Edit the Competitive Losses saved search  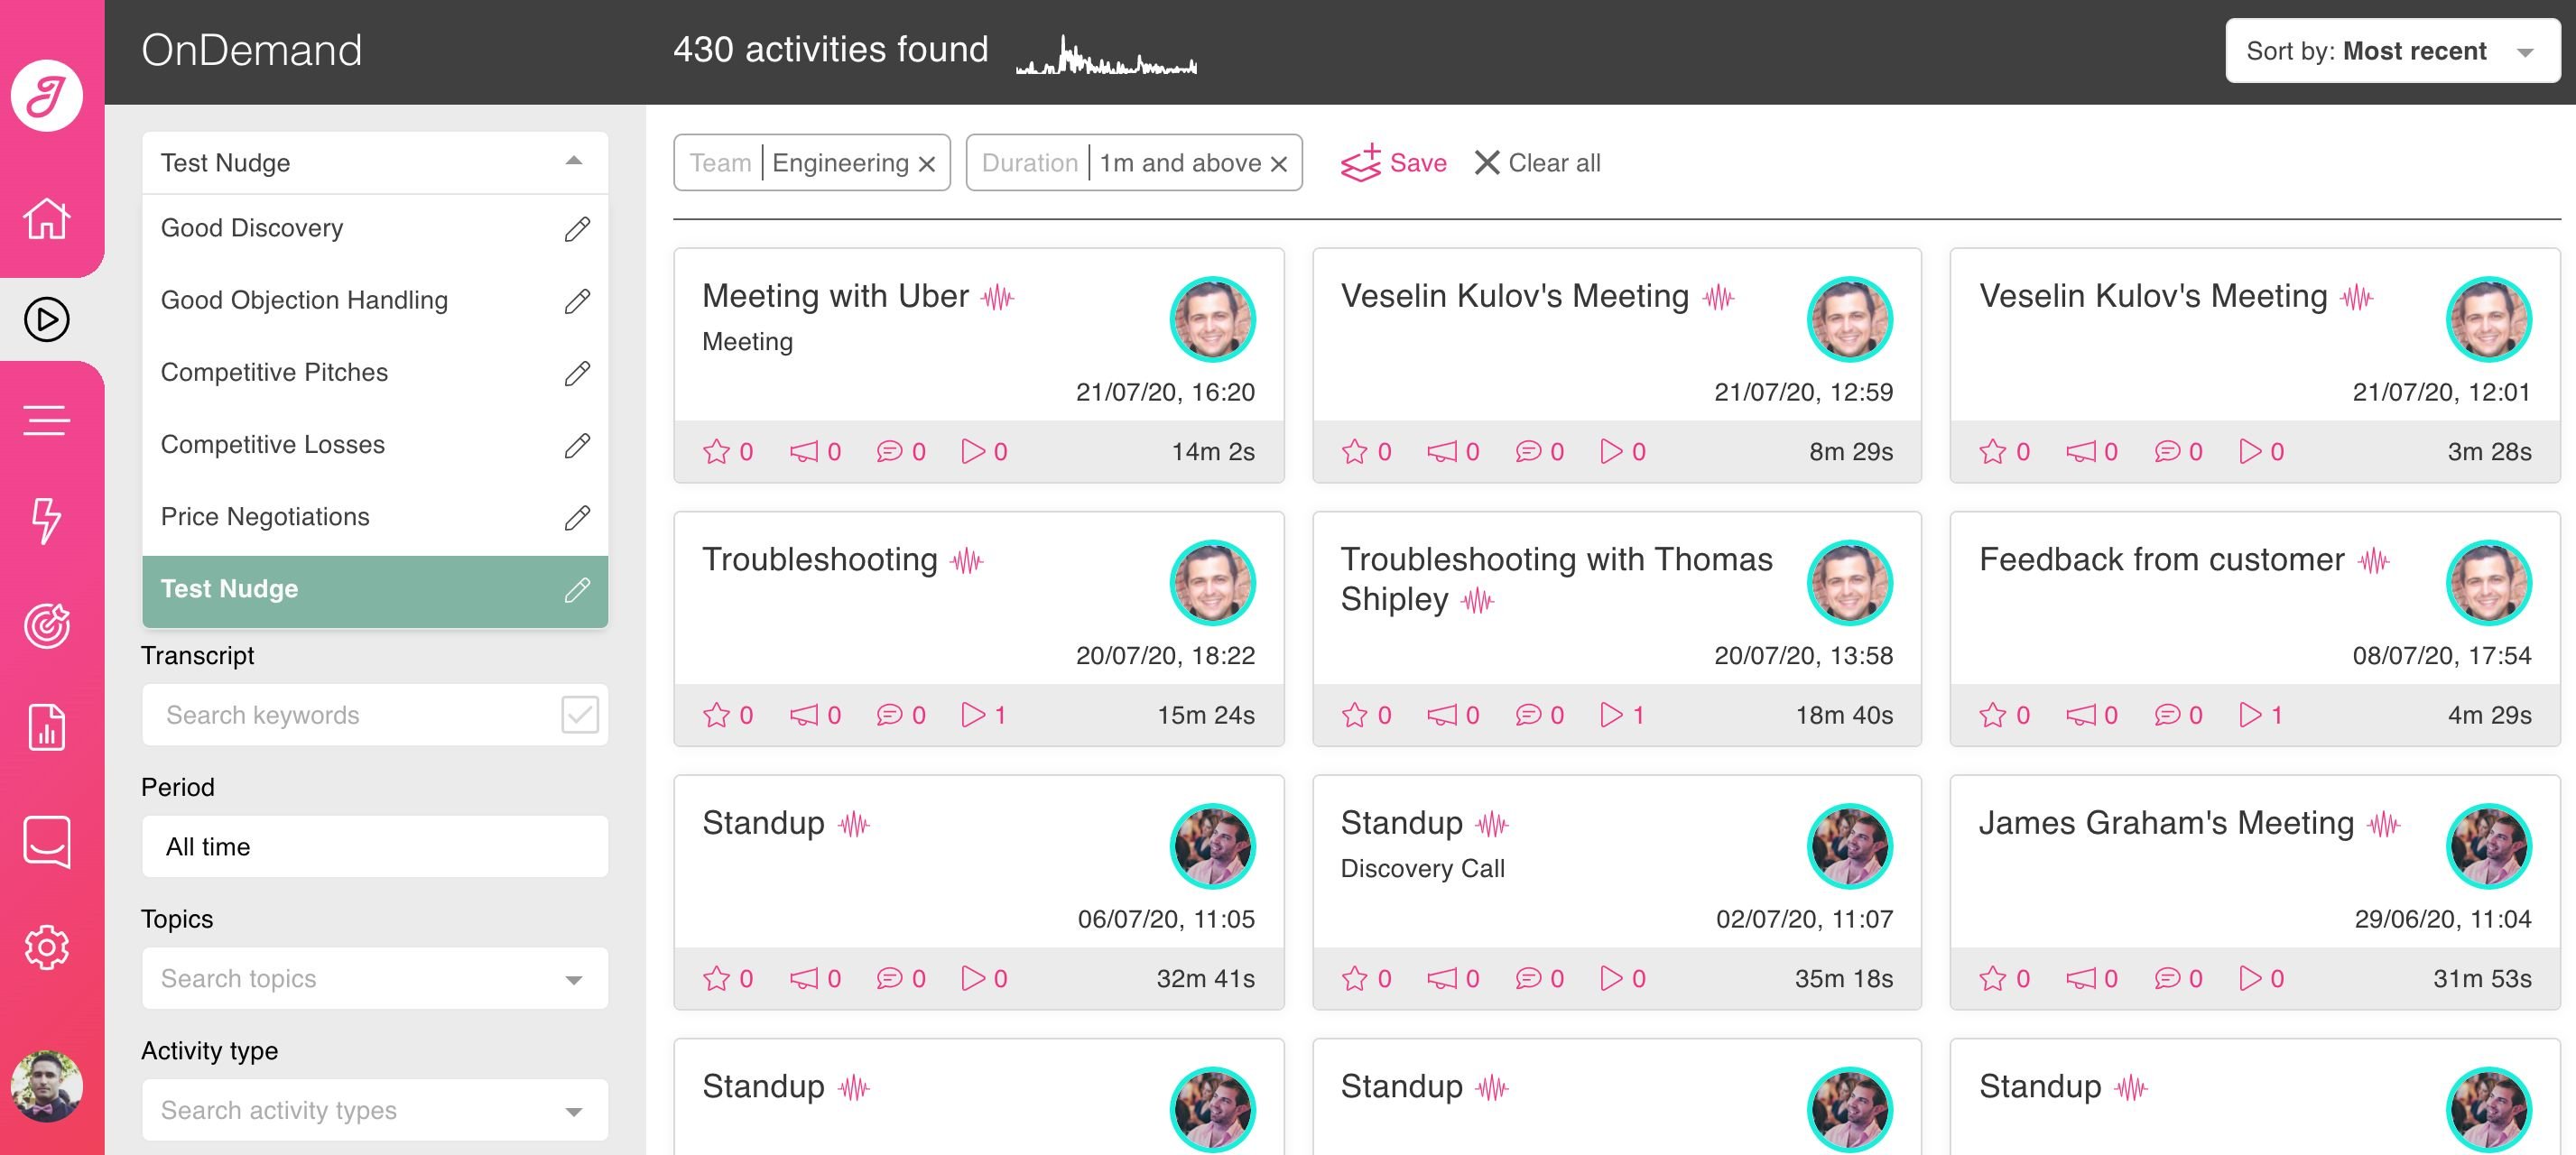[x=577, y=445]
